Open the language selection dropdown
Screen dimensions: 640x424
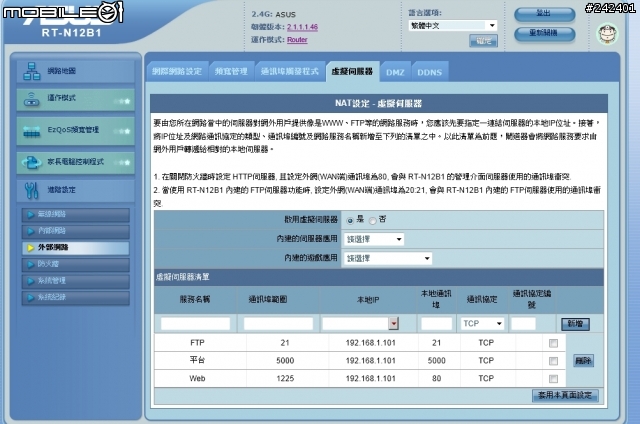[453, 26]
